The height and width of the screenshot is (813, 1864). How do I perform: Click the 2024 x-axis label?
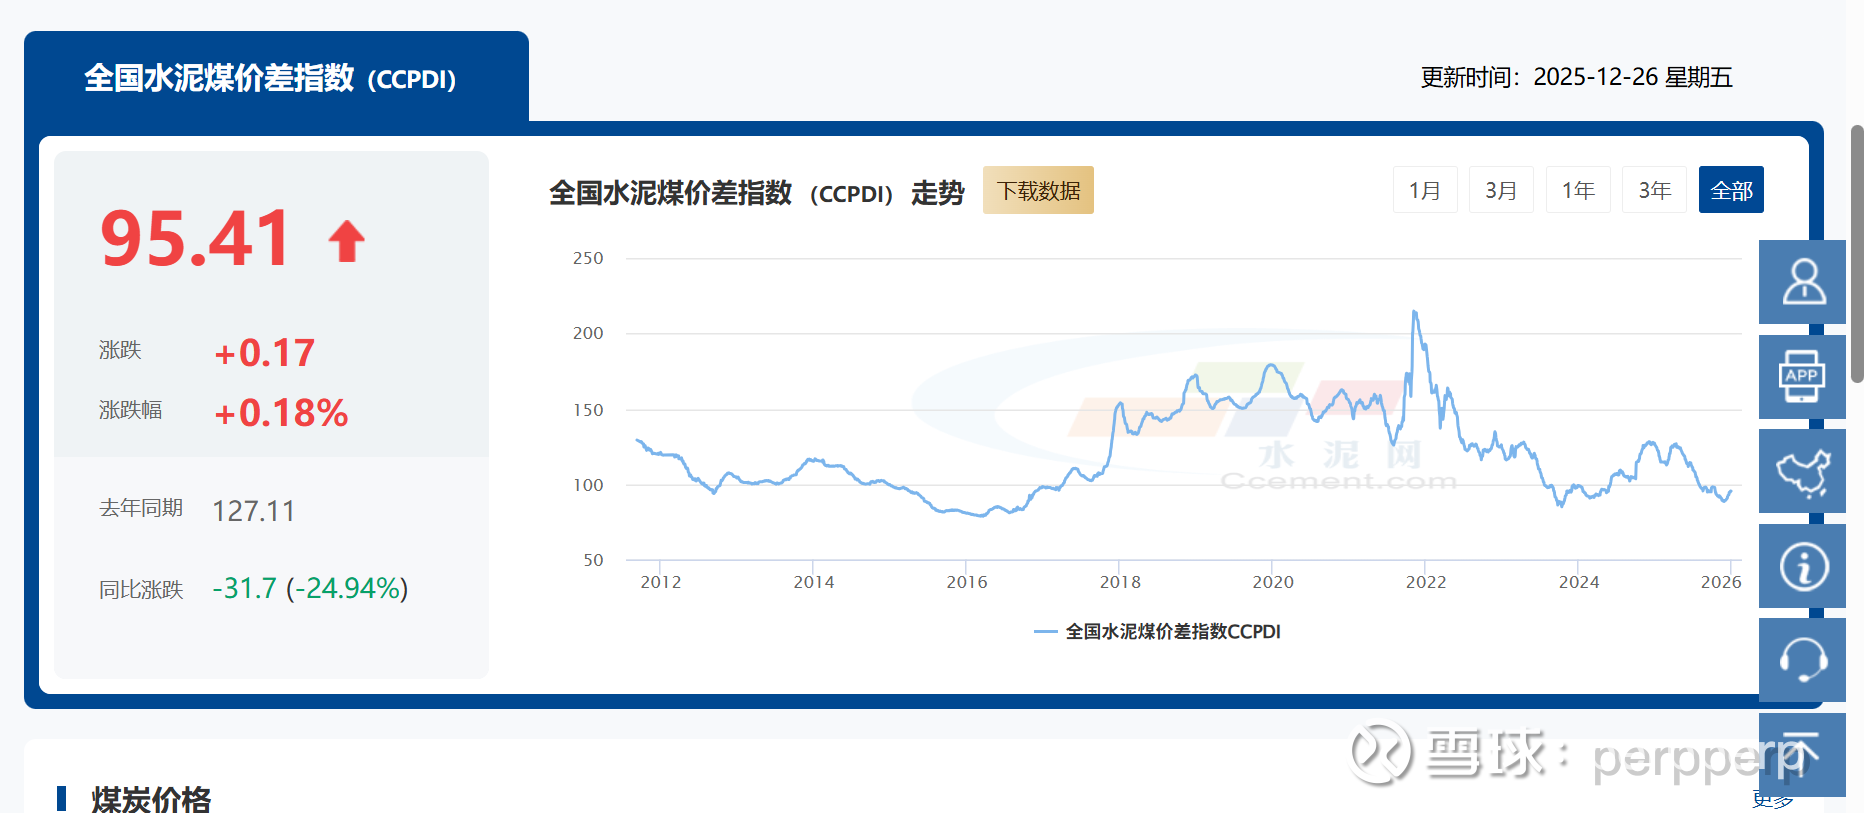pos(1579,582)
